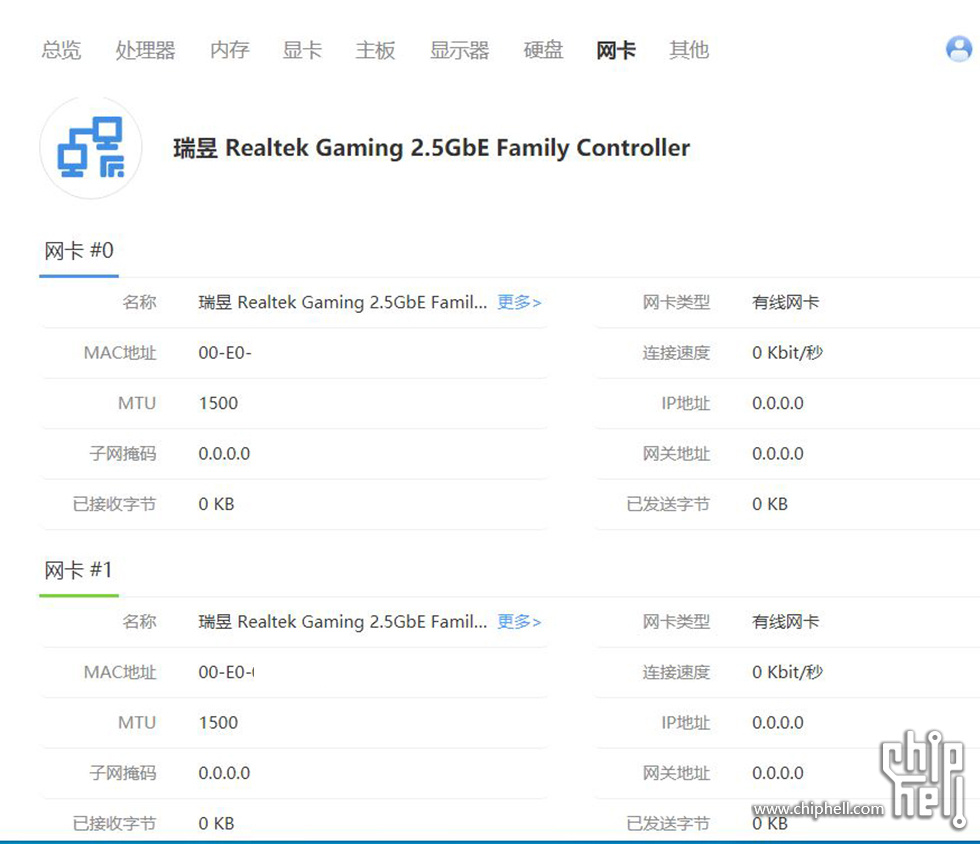Select the active 网卡 tab in top navigation
The width and height of the screenshot is (980, 844).
pos(616,50)
